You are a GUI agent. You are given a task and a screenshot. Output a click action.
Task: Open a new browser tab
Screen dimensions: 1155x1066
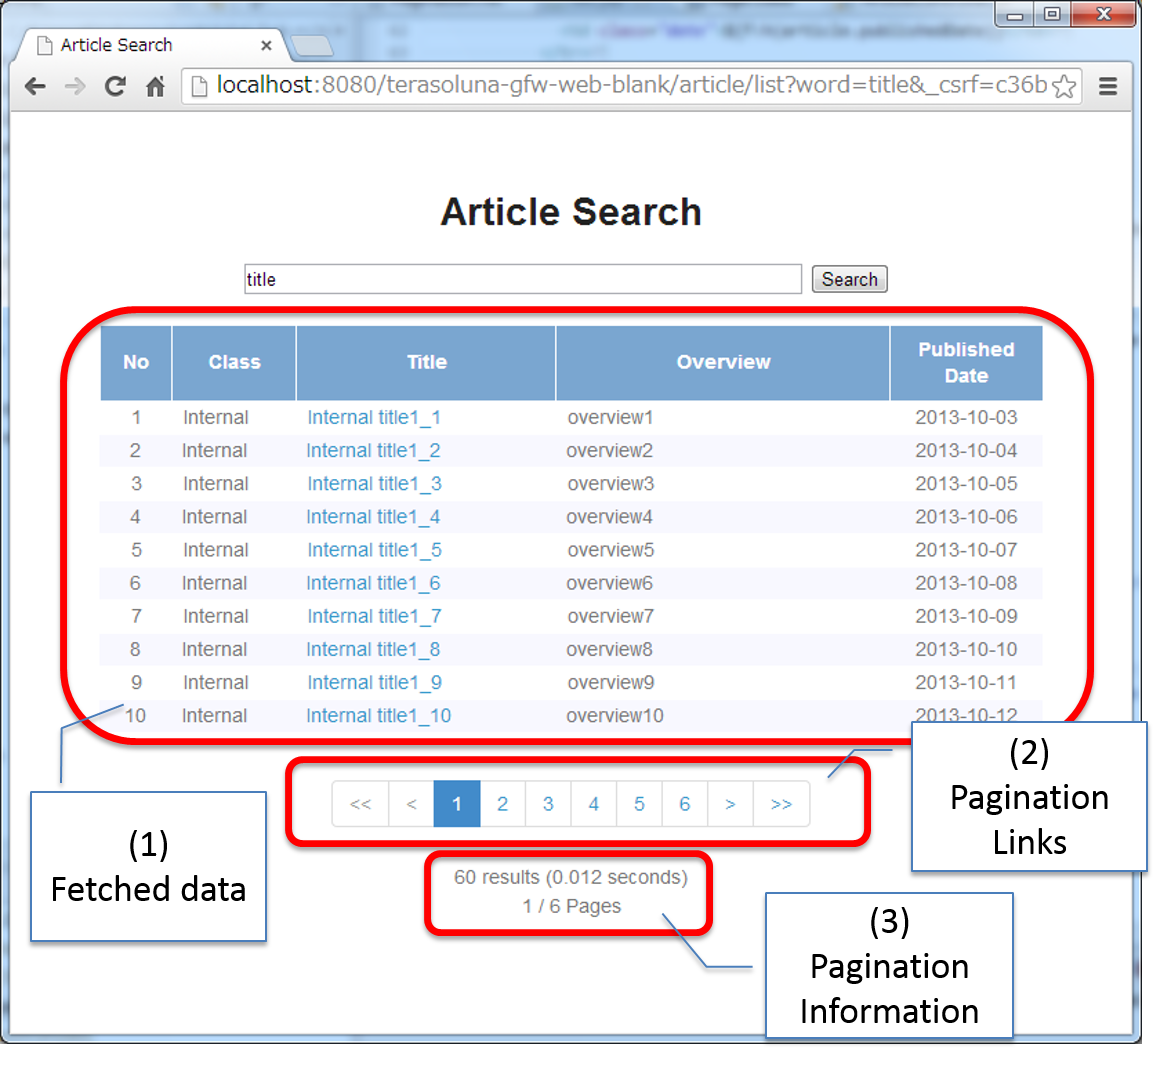pos(312,46)
